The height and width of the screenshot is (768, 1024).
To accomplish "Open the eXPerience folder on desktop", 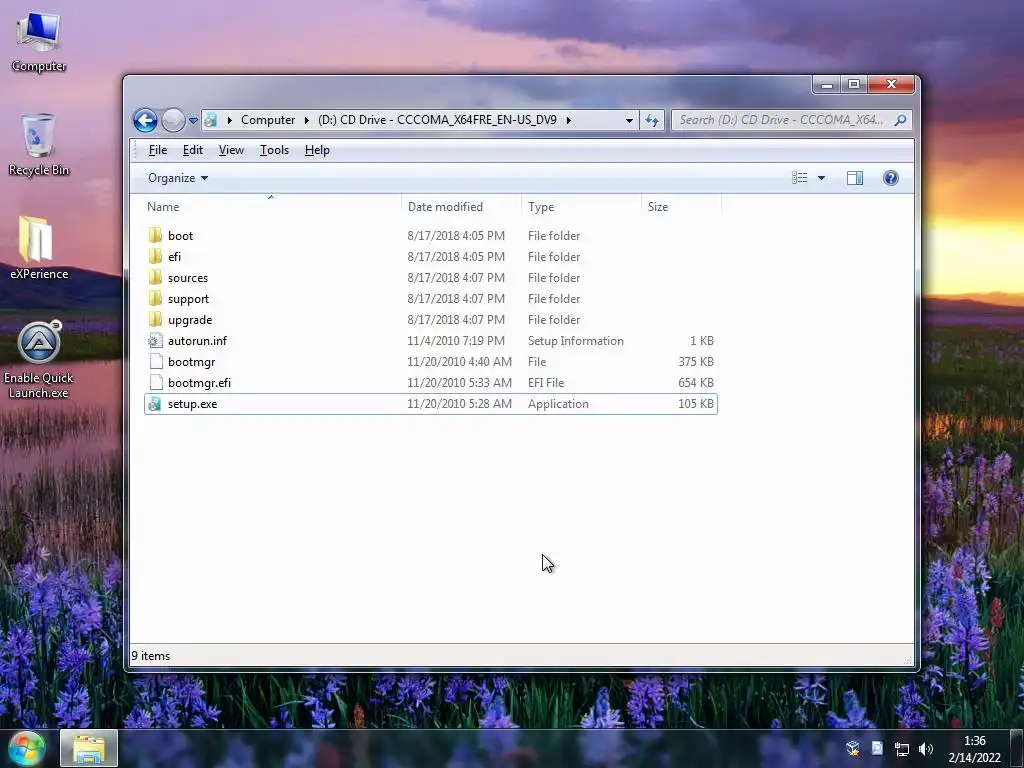I will (x=39, y=248).
